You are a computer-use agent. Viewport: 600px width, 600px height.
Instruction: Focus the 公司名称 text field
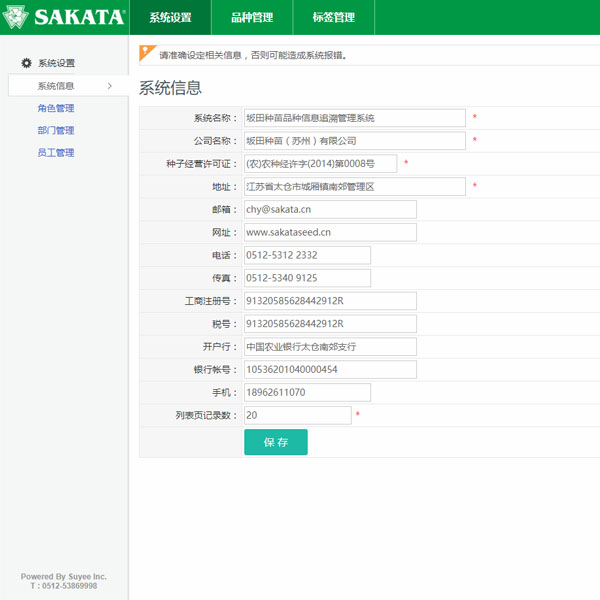click(x=354, y=141)
